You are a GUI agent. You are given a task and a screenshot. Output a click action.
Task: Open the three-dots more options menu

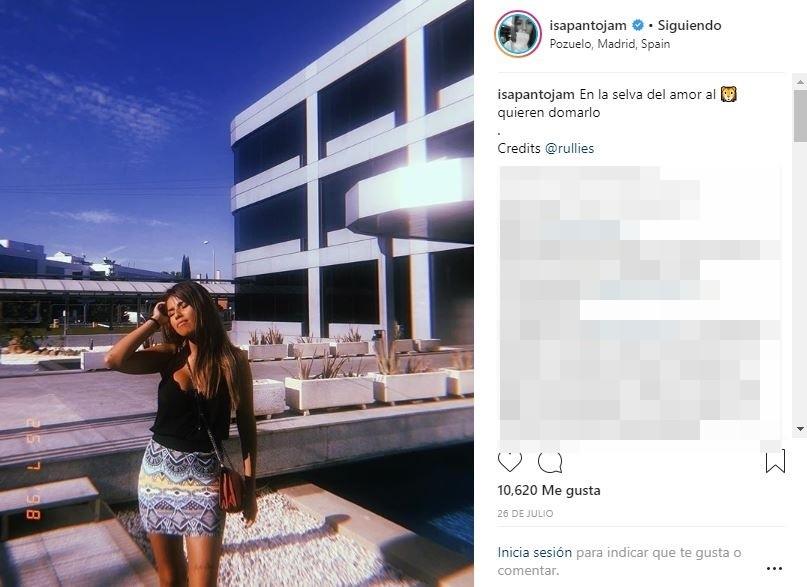click(775, 568)
